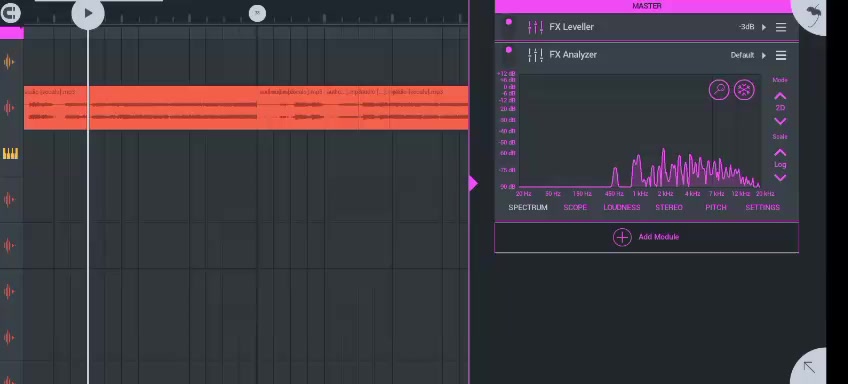Viewport: 848px width, 384px height.
Task: Click Scale up arrow above Log
Action: pos(780,153)
